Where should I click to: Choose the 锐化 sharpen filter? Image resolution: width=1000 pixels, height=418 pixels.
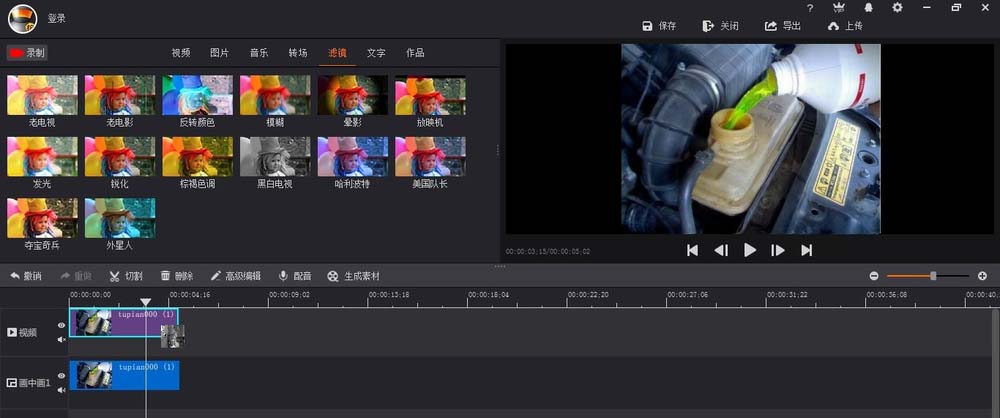pos(120,156)
